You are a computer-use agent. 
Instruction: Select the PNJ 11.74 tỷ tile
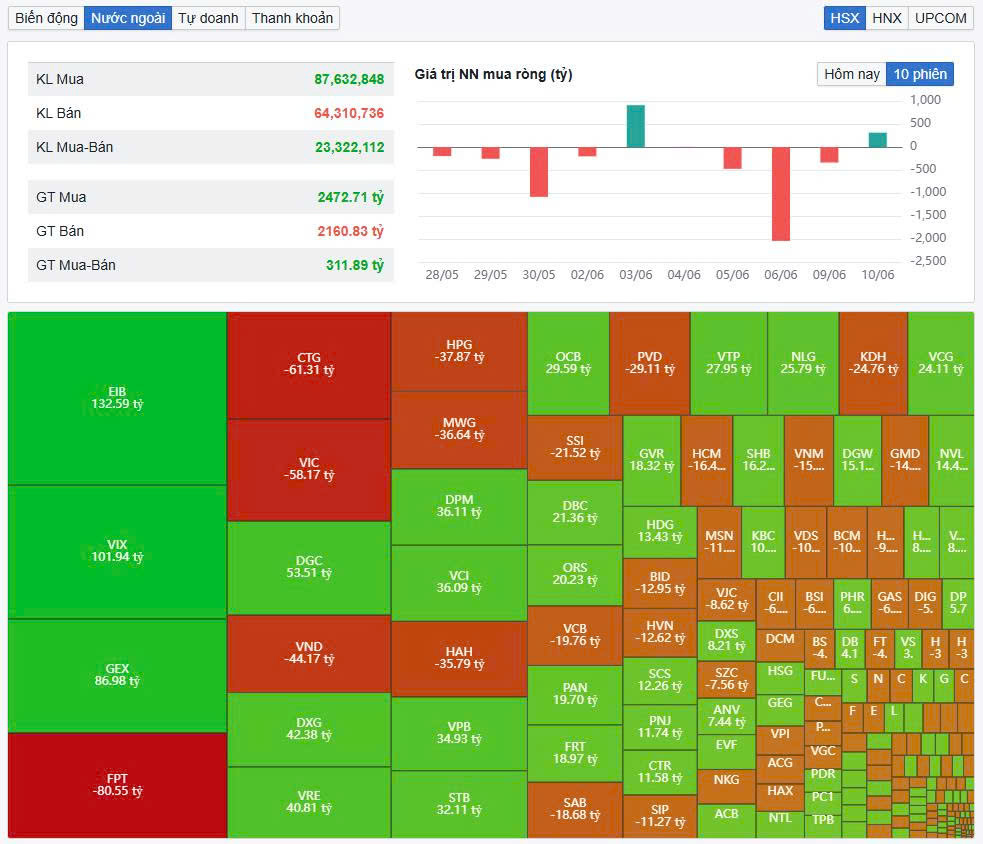coord(660,727)
